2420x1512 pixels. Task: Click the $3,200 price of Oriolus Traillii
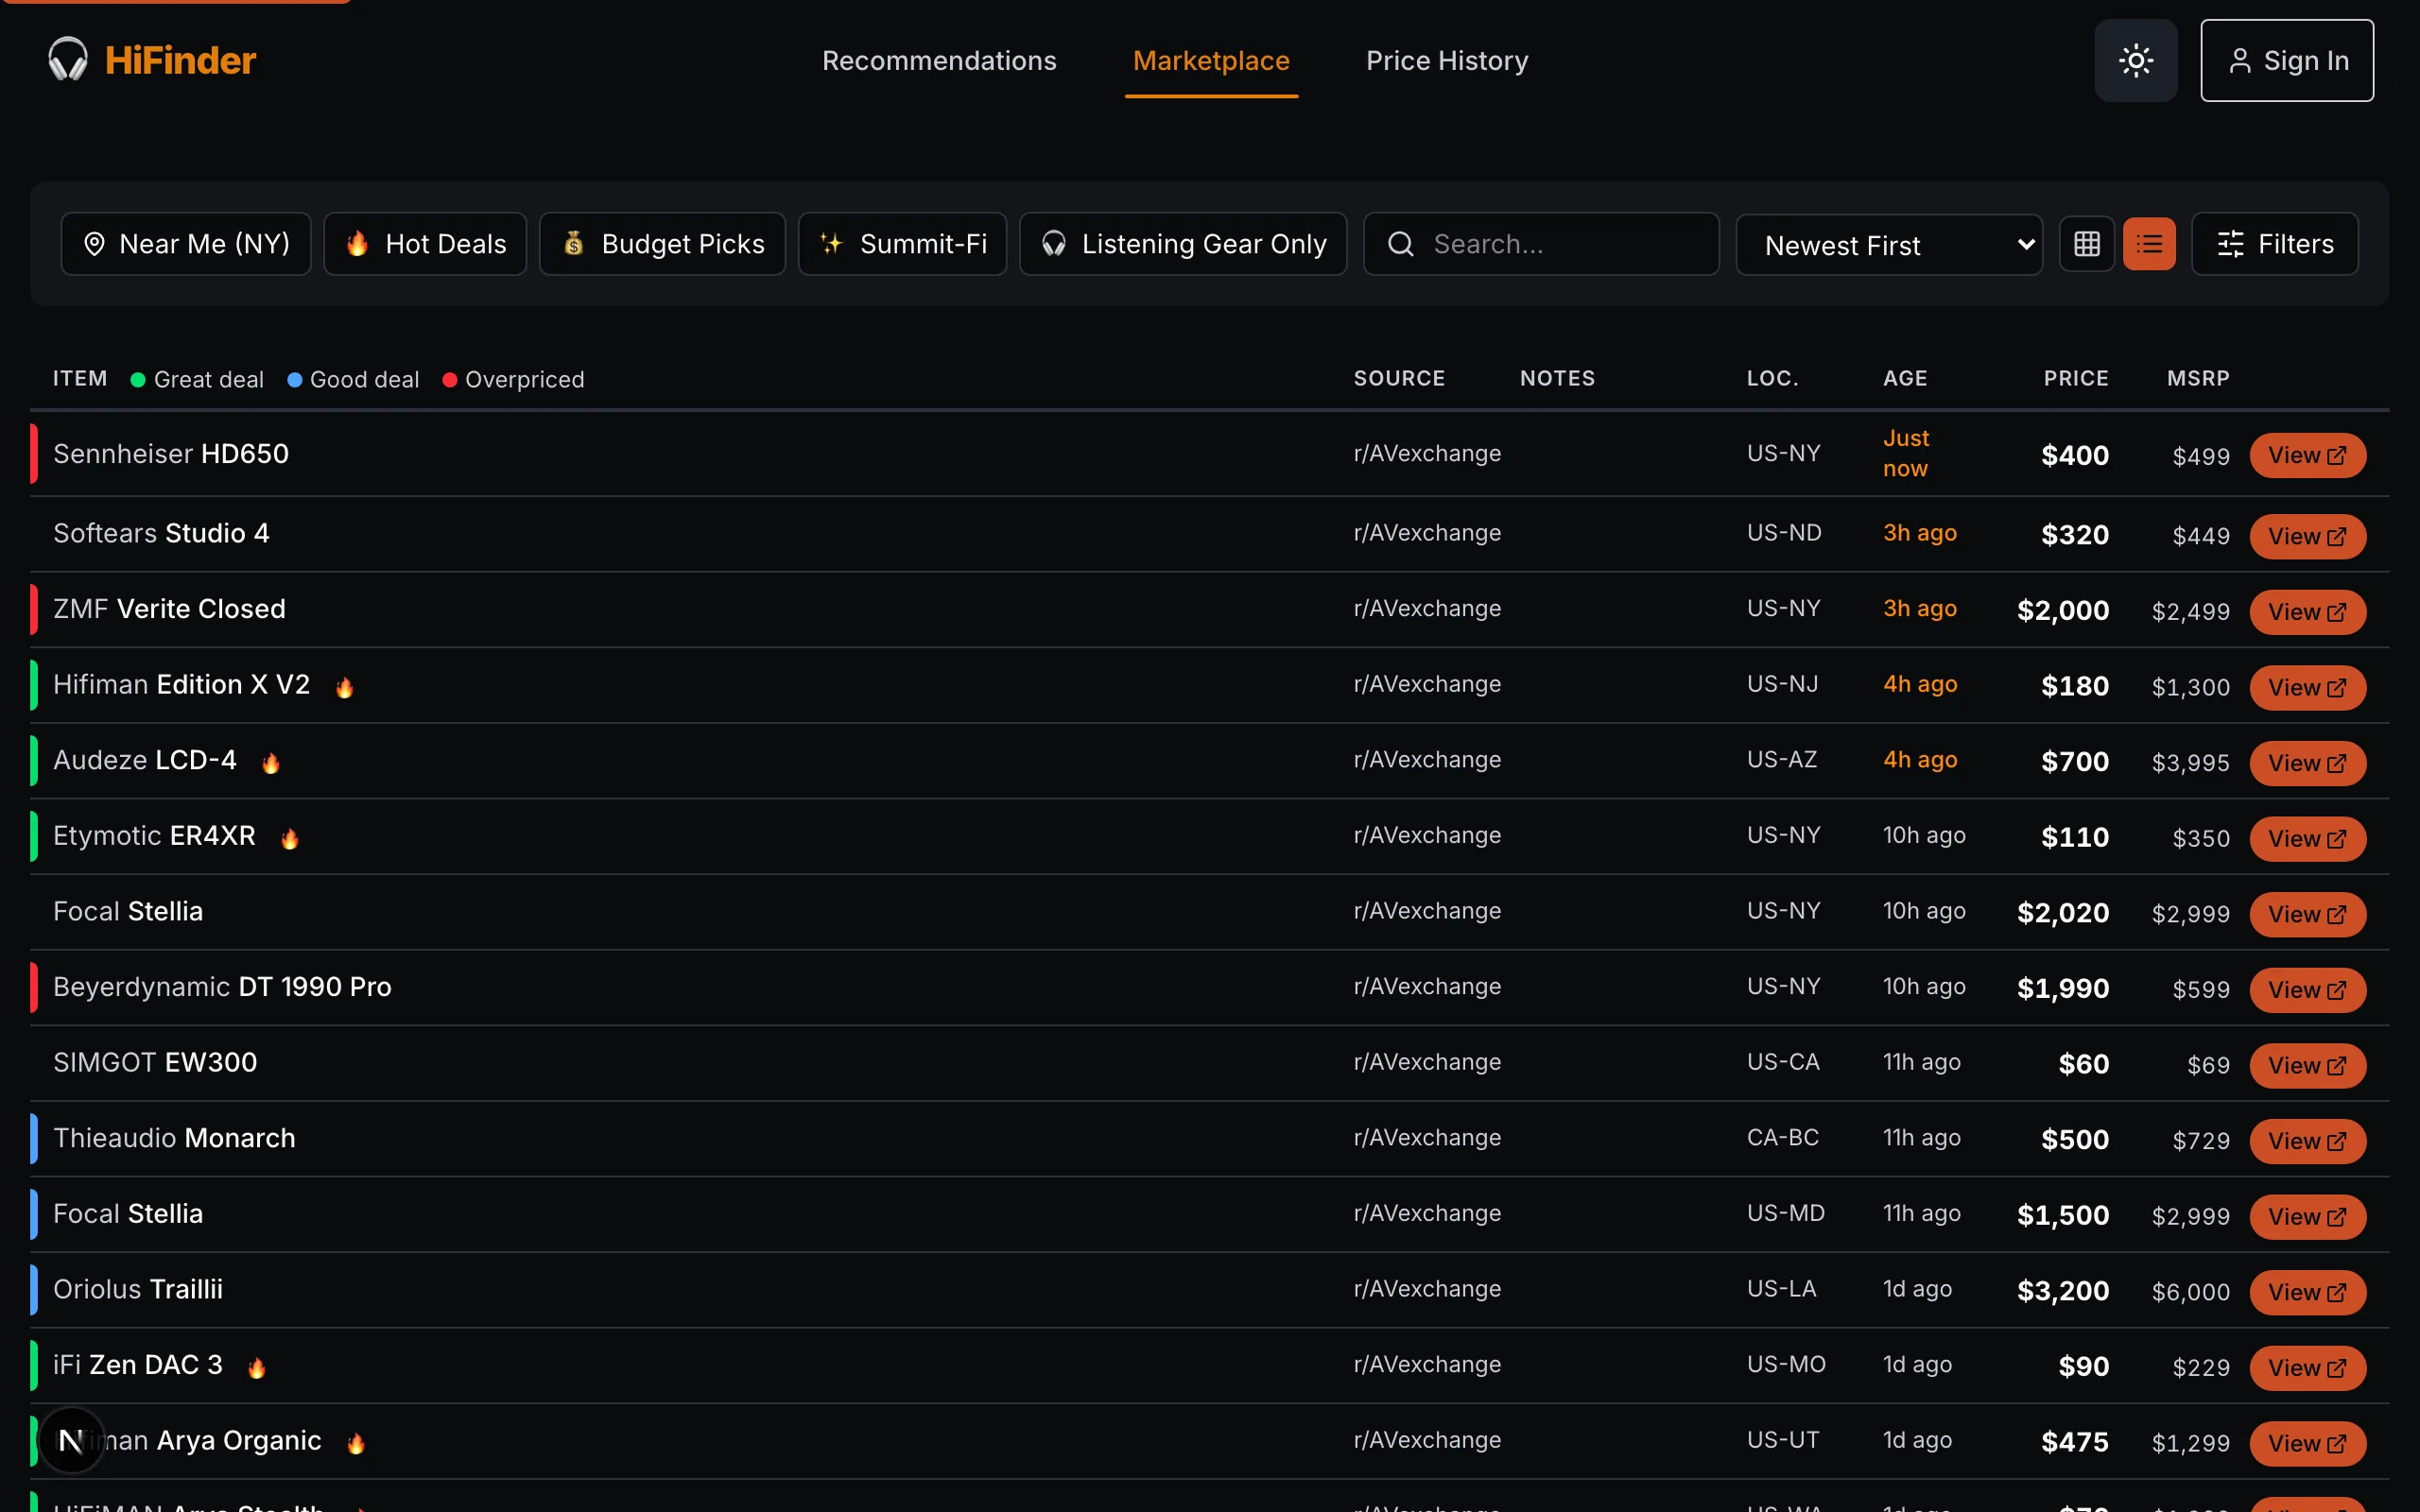[2063, 1291]
